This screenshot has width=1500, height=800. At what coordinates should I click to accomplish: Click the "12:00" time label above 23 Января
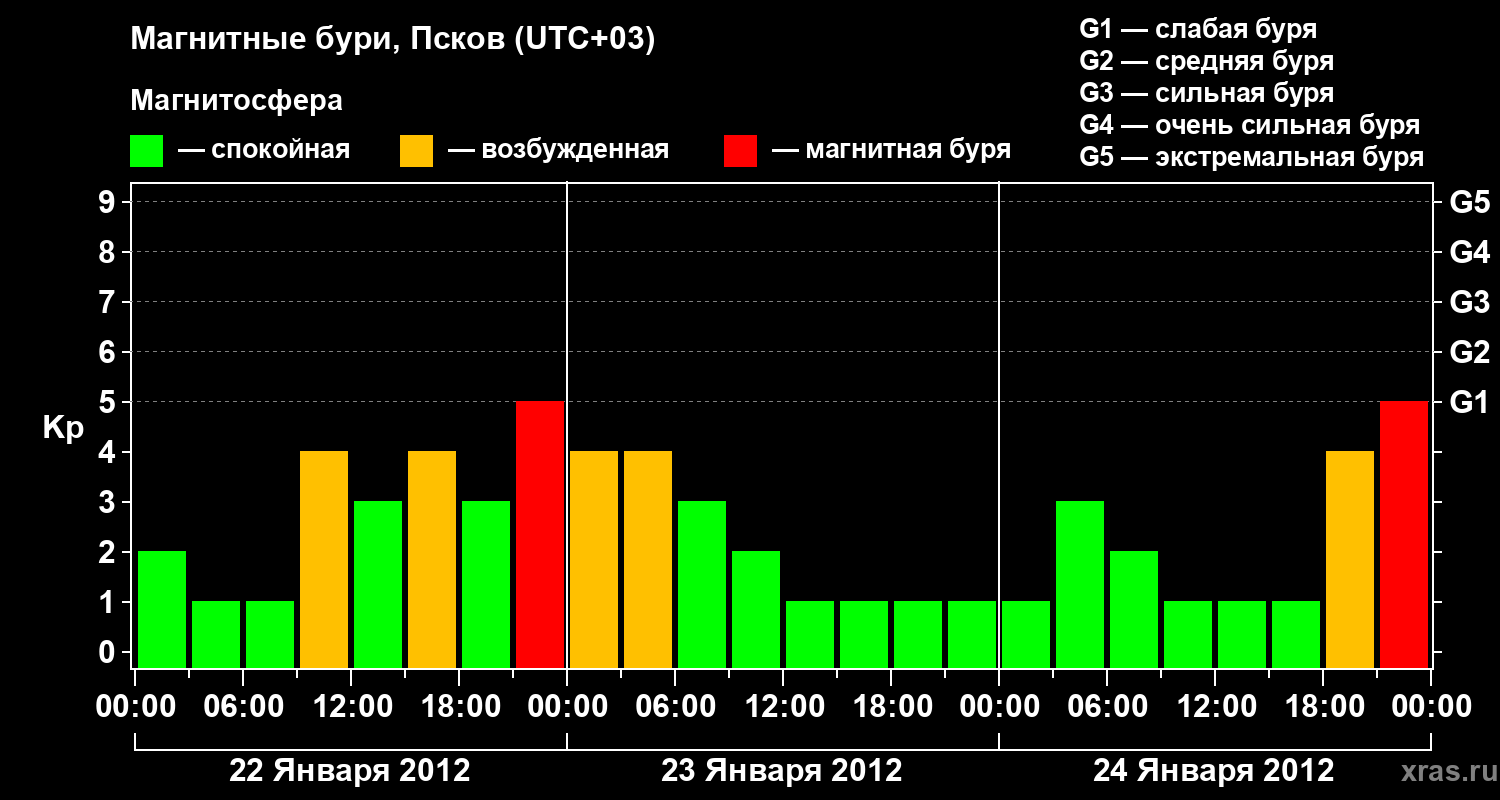783,707
